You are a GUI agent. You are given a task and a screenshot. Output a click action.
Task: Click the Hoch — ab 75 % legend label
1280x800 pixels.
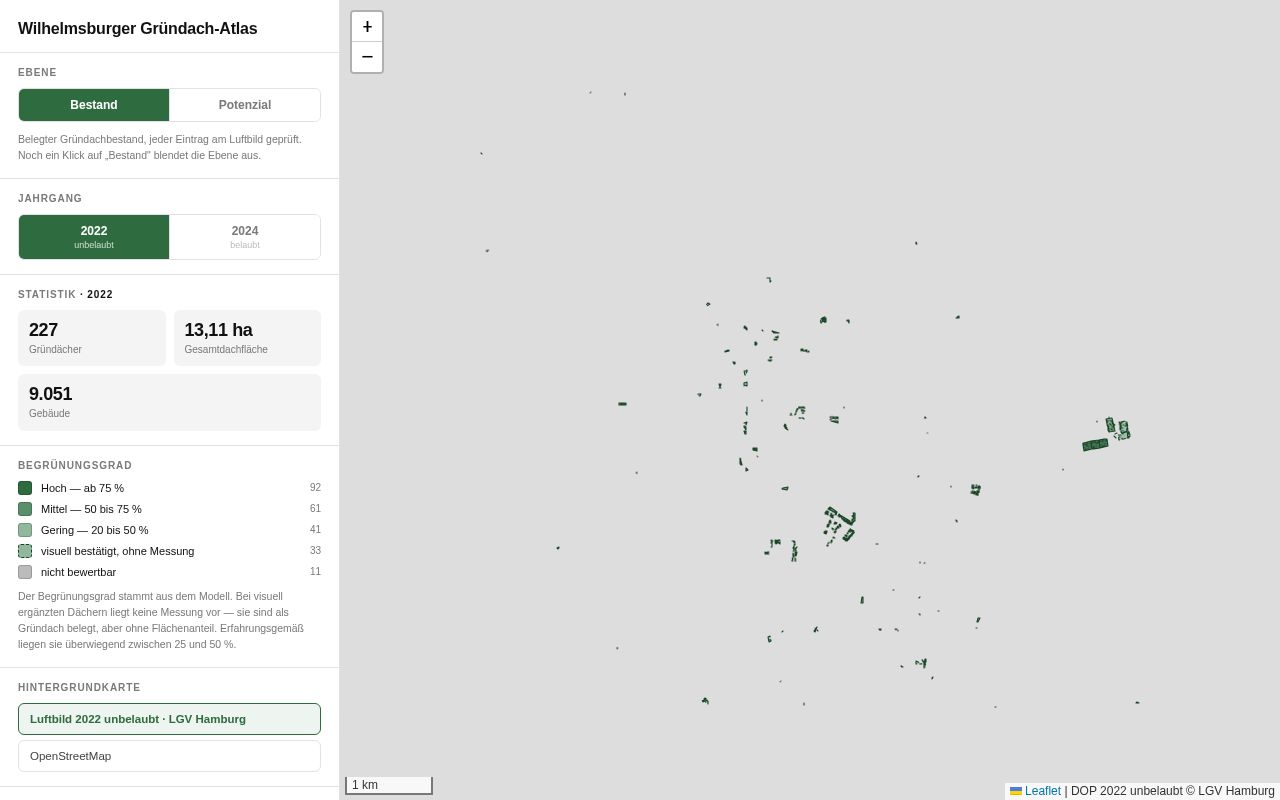pos(82,488)
